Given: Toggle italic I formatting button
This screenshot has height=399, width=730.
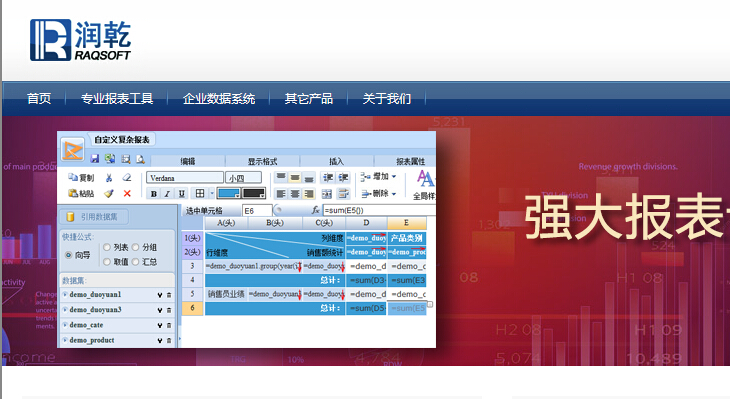Looking at the screenshot, I should pos(168,194).
